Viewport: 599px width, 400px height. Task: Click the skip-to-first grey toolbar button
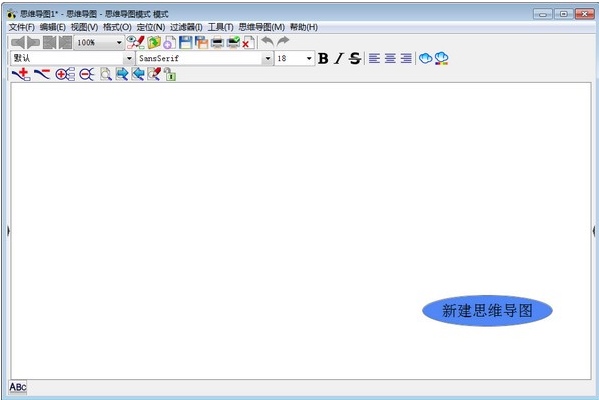click(49, 42)
